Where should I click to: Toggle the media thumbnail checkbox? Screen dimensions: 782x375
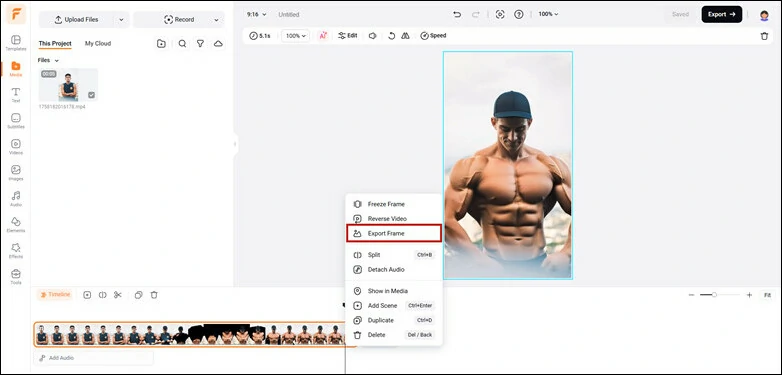[x=91, y=95]
